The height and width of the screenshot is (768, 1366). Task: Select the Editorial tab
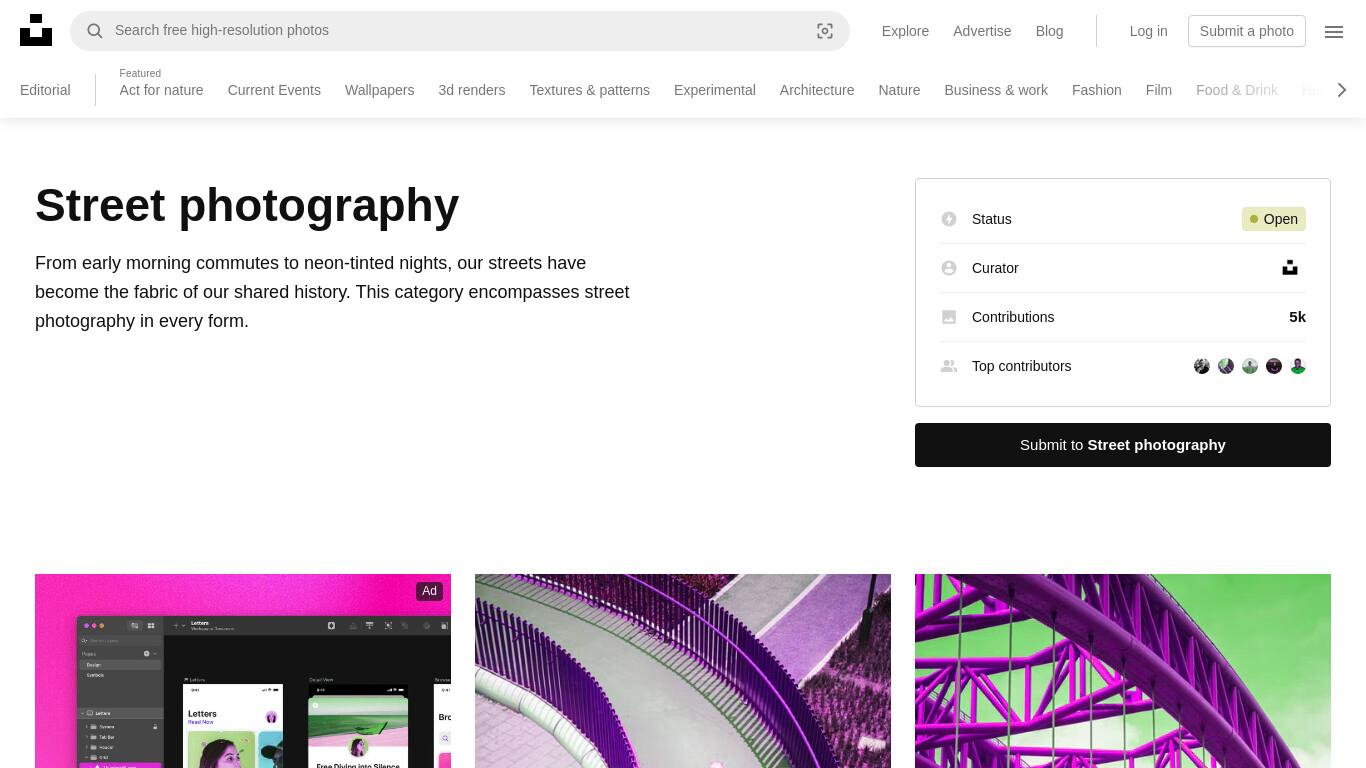point(45,90)
